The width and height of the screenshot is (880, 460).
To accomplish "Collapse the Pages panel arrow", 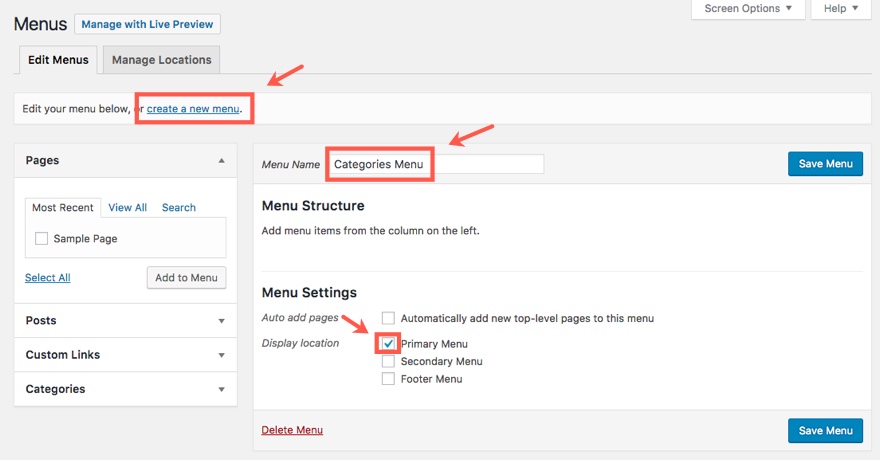I will pos(222,160).
